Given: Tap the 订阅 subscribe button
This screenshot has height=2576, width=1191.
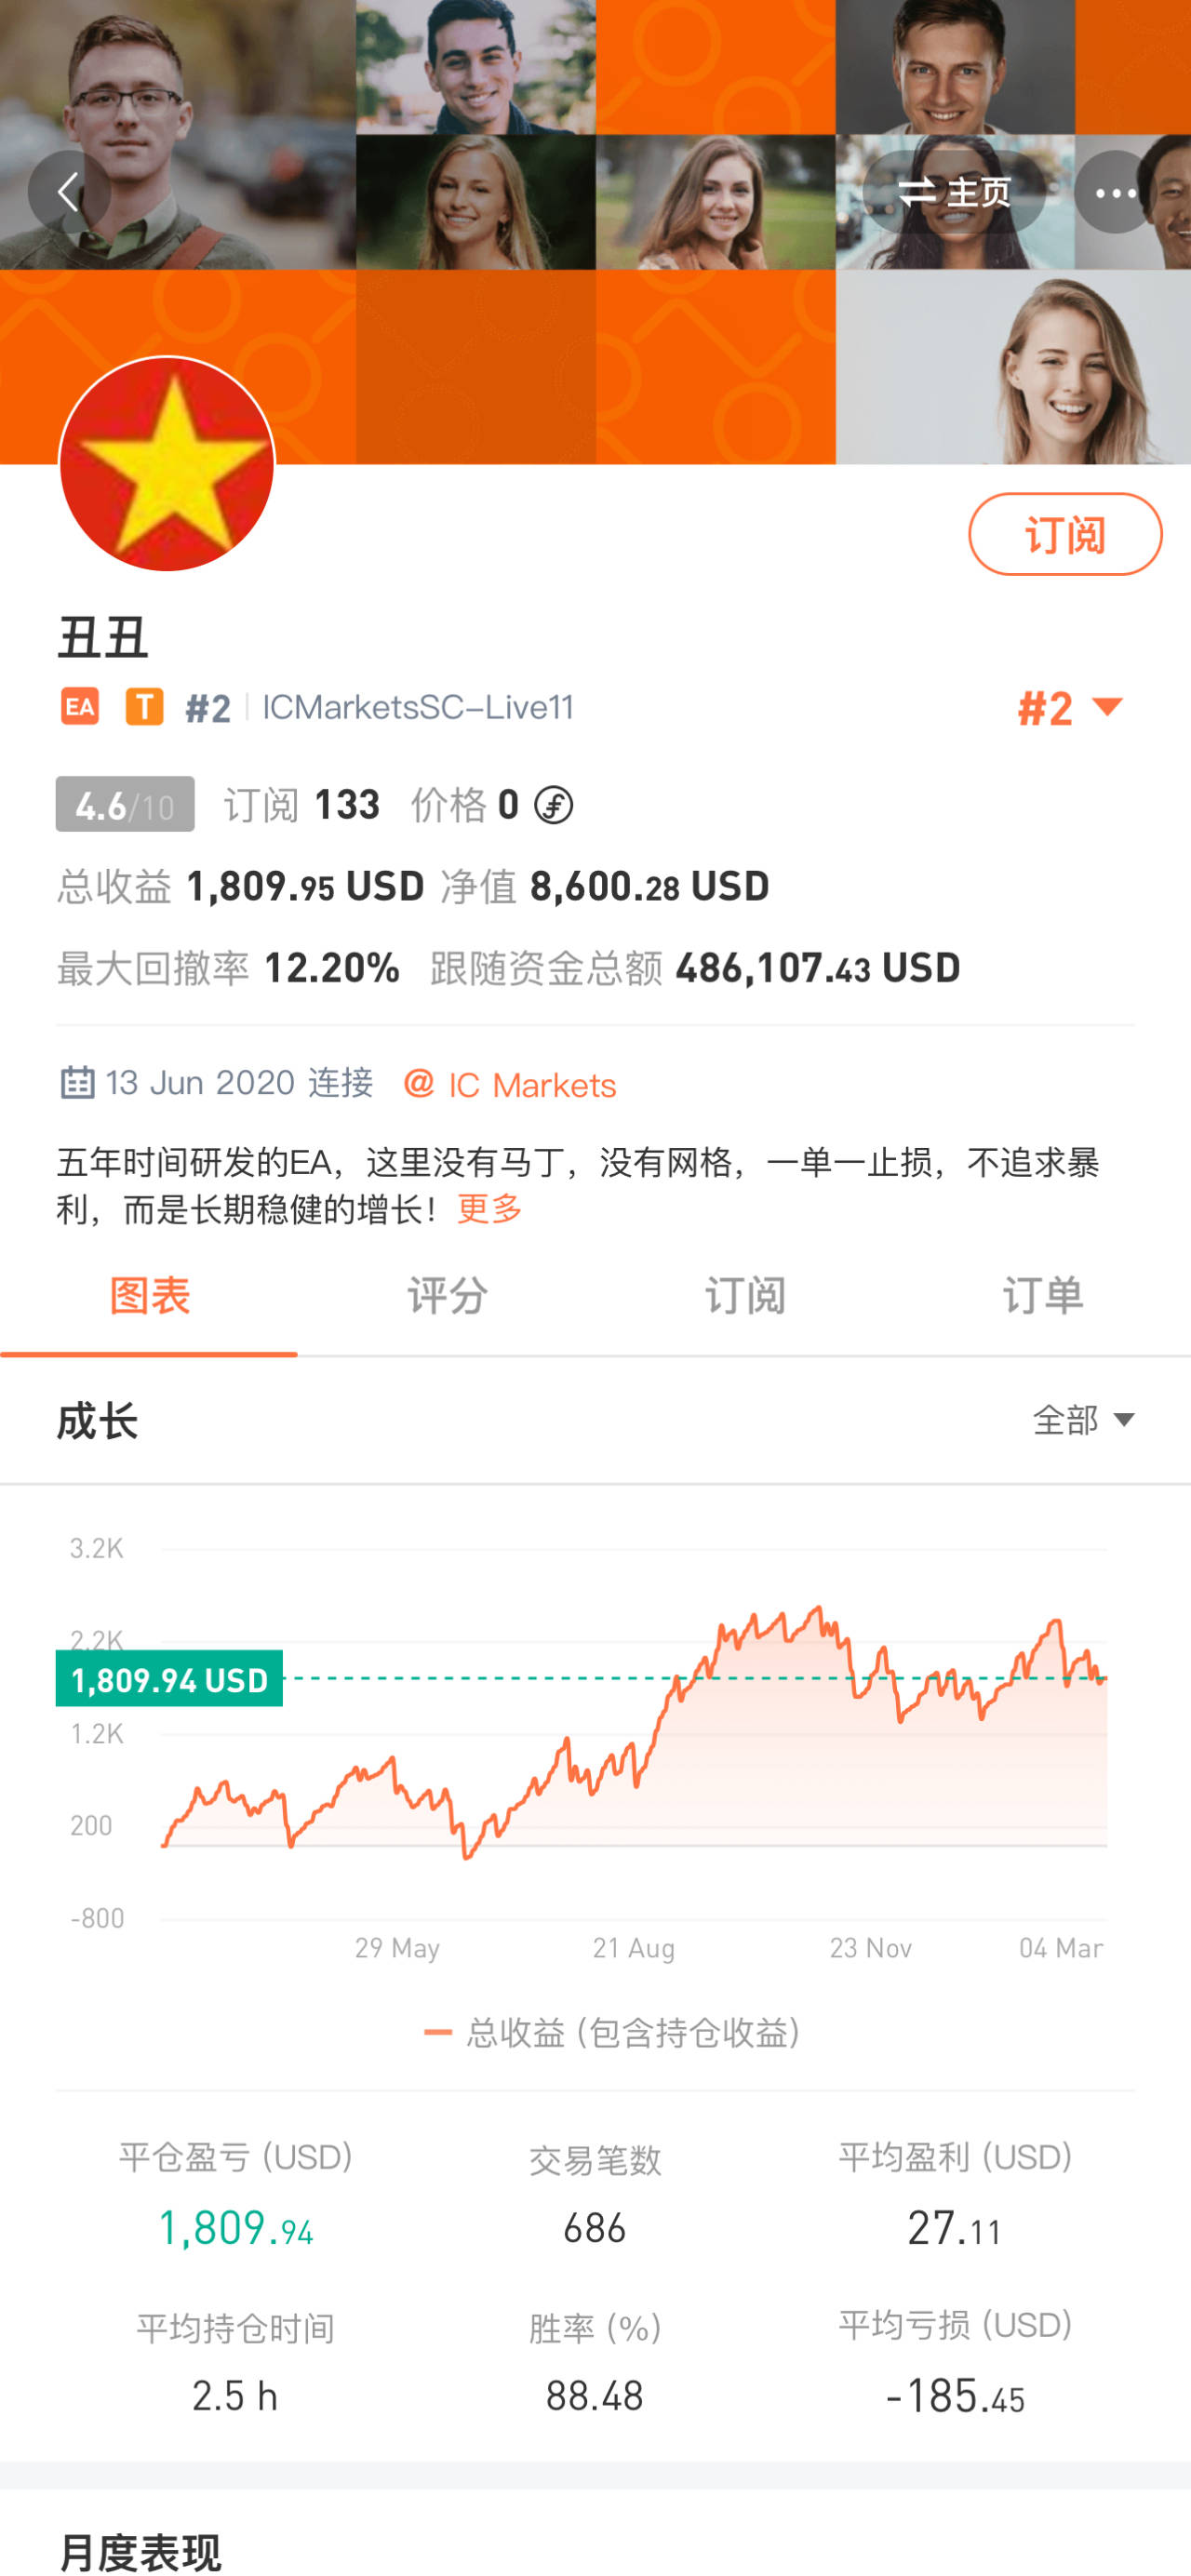Looking at the screenshot, I should point(1065,534).
